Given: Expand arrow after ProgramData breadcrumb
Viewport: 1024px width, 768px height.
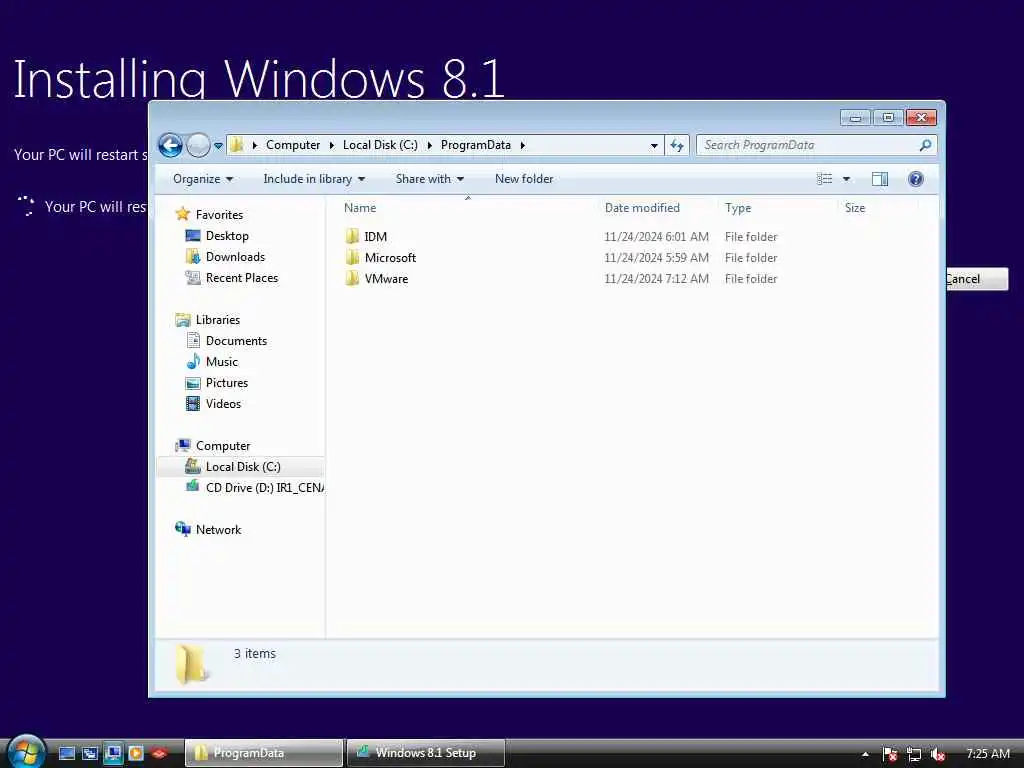Looking at the screenshot, I should [522, 145].
